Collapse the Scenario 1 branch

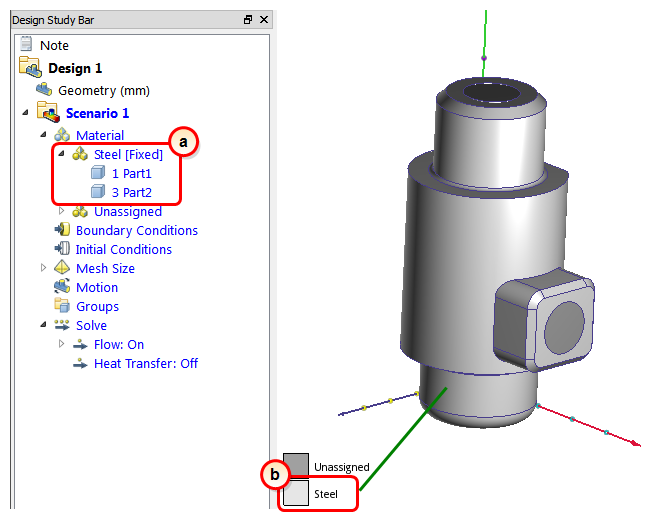coord(26,112)
